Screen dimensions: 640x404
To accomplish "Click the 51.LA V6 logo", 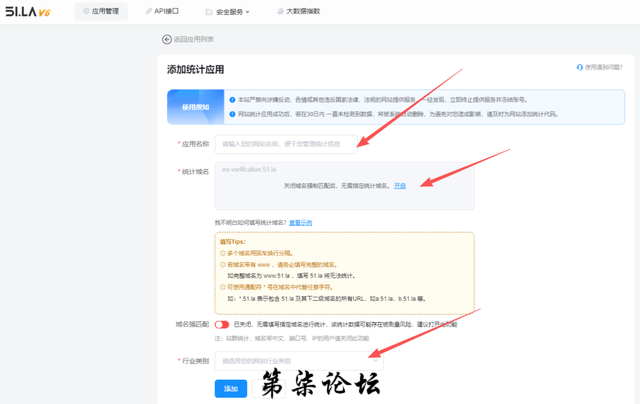I will (32, 12).
